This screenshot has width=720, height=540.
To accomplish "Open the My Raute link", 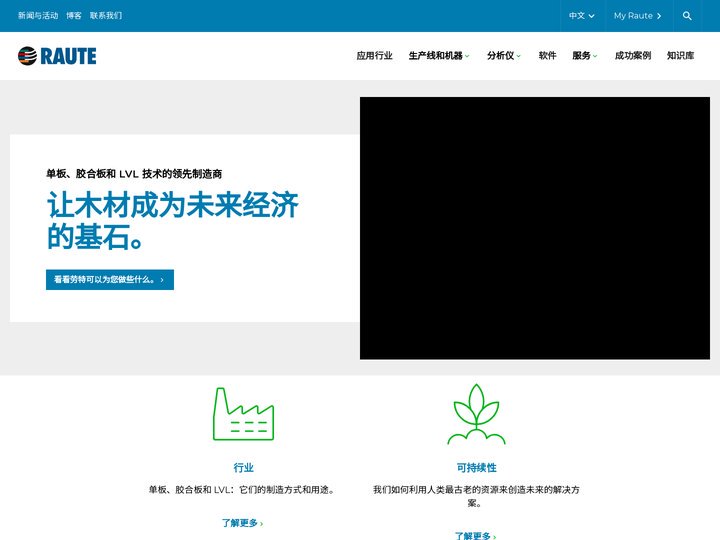I will click(637, 16).
